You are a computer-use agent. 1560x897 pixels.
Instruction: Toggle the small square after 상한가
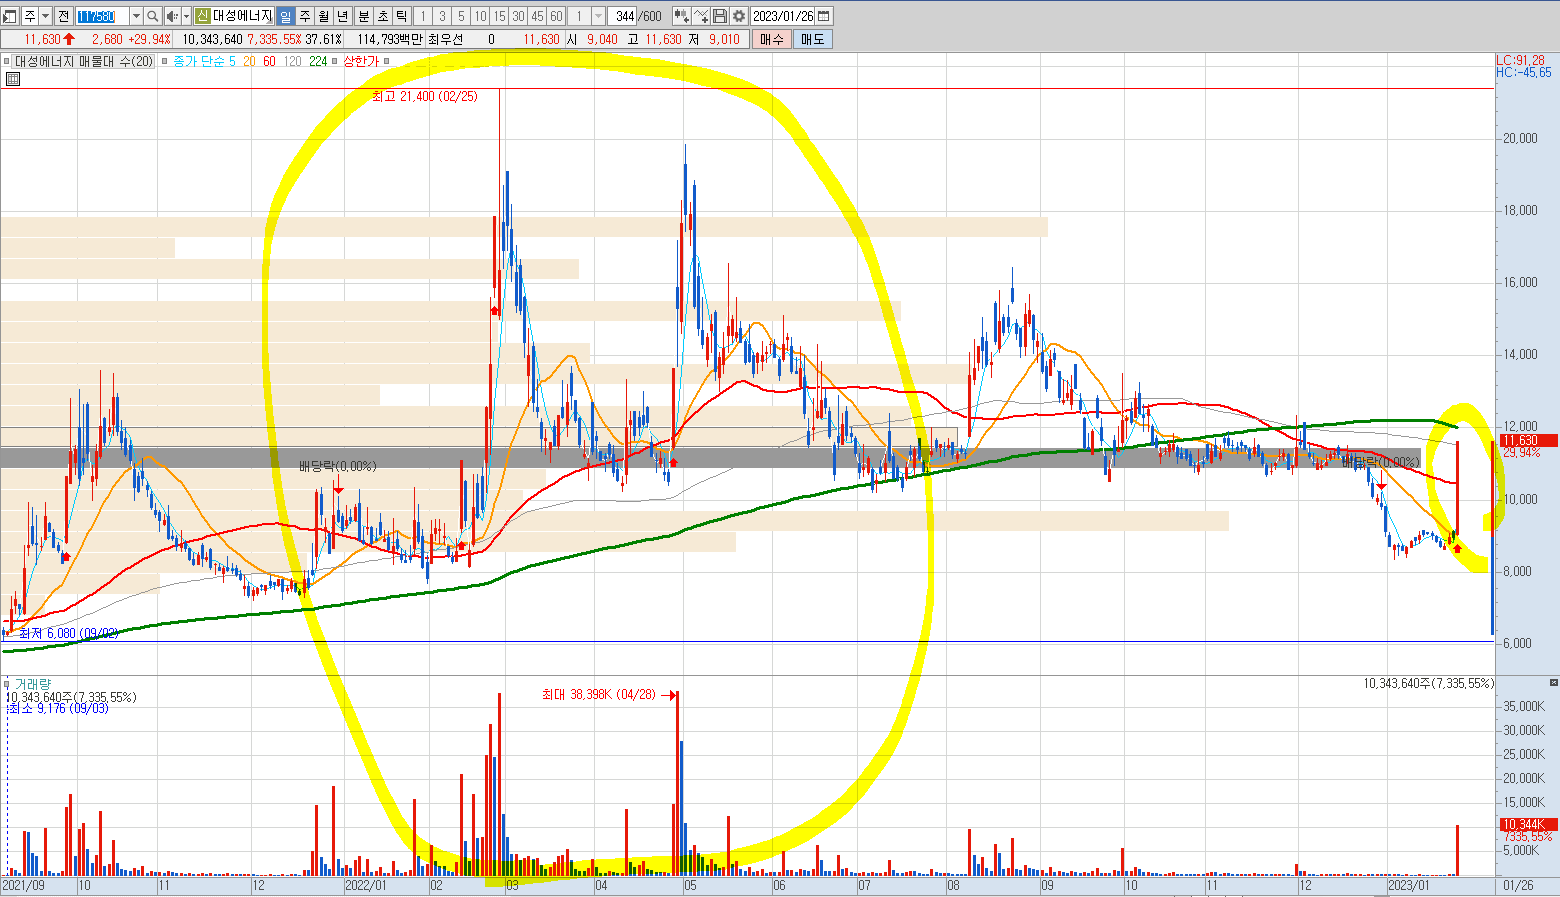[x=387, y=61]
